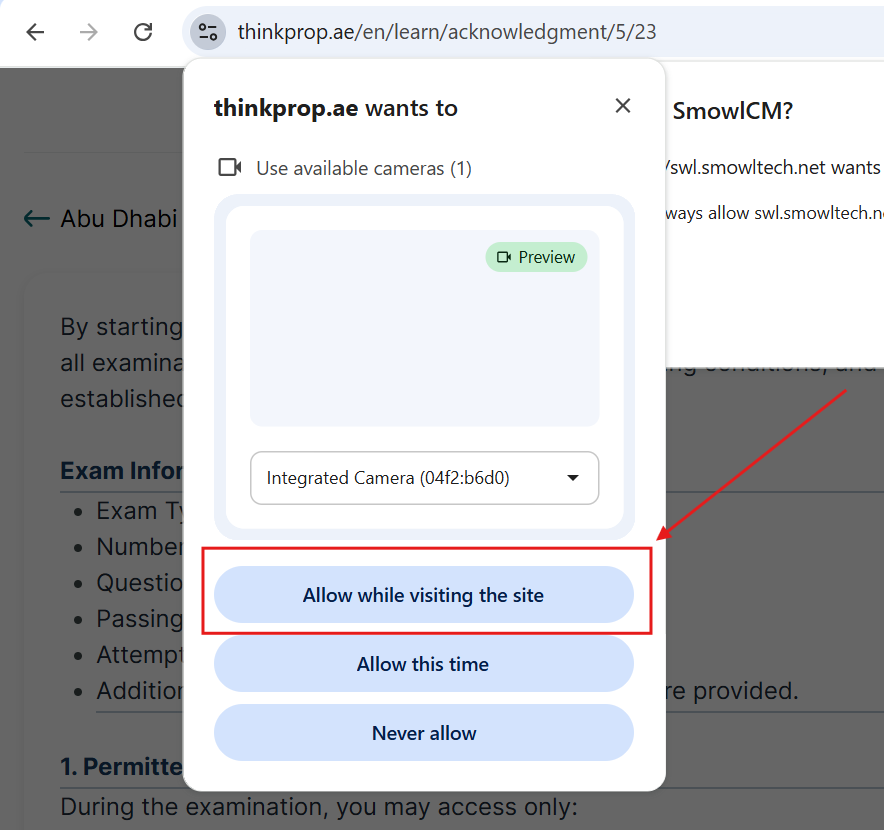This screenshot has height=830, width=884.
Task: Click the SmowlCM? dialog heading
Action: [732, 111]
